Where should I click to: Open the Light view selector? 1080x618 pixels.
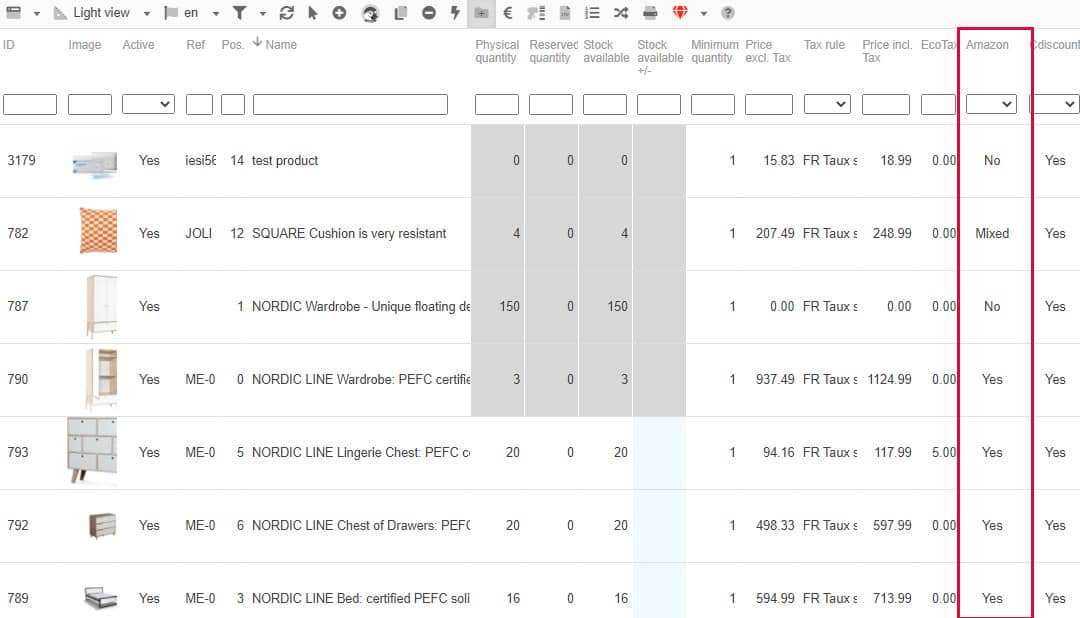101,12
